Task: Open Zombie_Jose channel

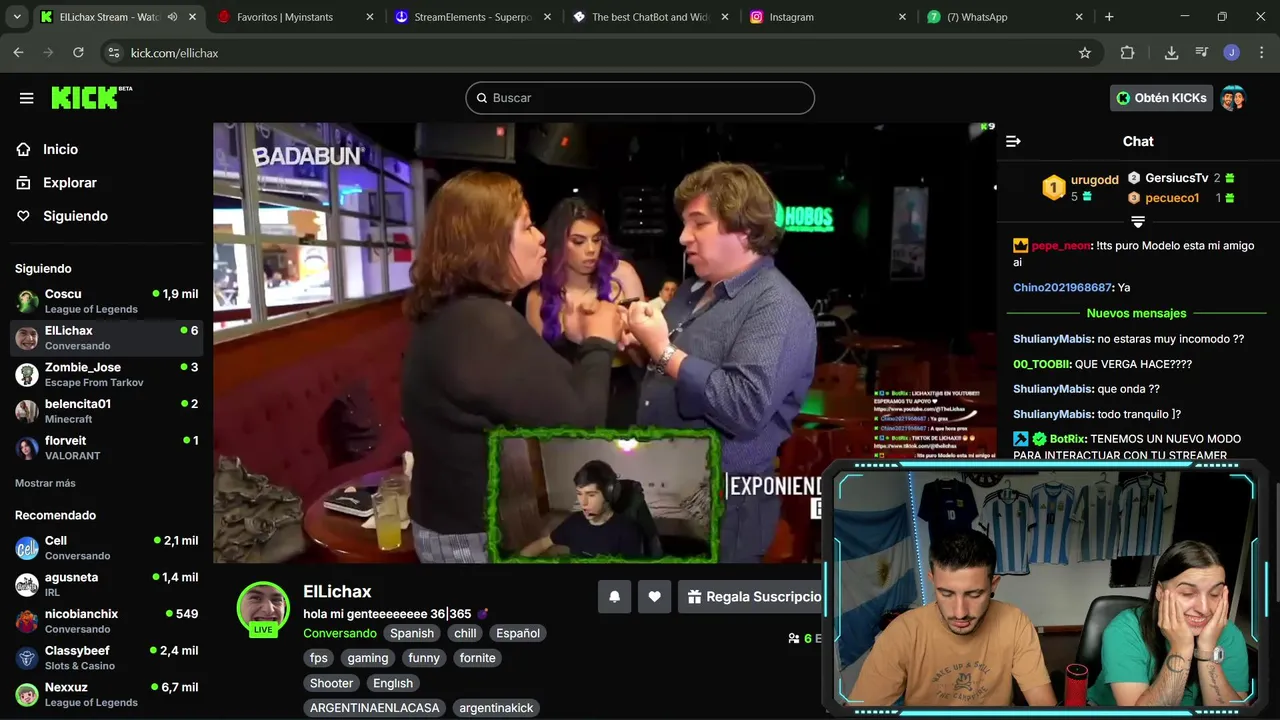Action: click(x=106, y=374)
